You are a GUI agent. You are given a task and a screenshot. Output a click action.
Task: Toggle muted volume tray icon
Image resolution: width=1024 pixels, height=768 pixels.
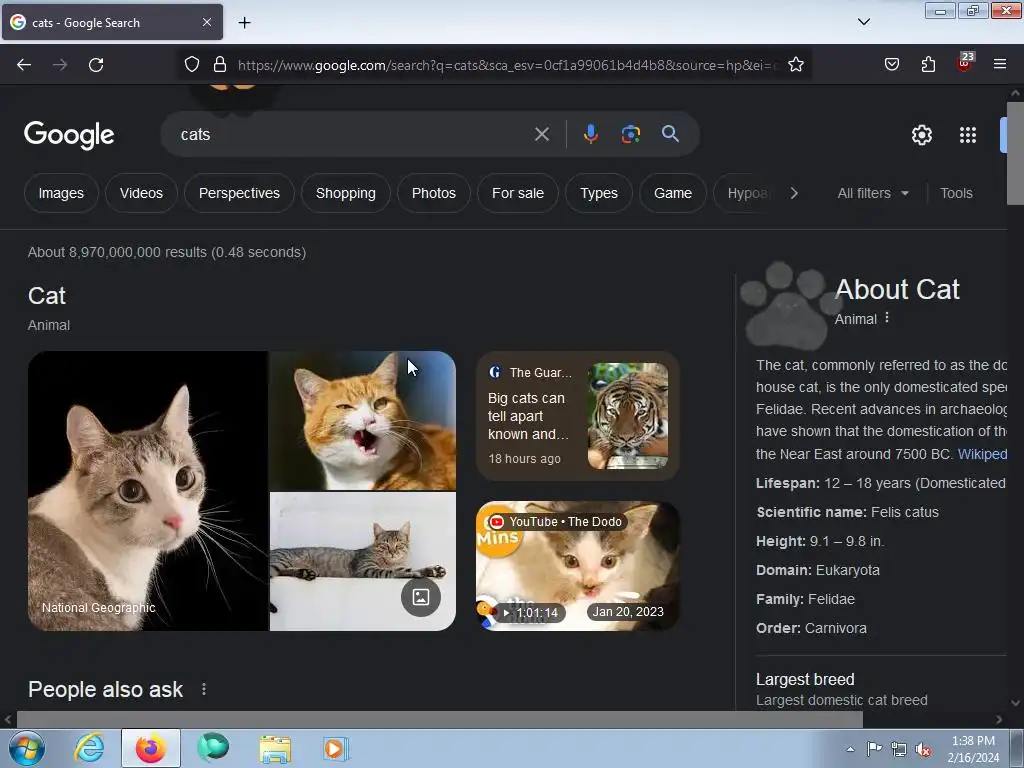[x=923, y=750]
